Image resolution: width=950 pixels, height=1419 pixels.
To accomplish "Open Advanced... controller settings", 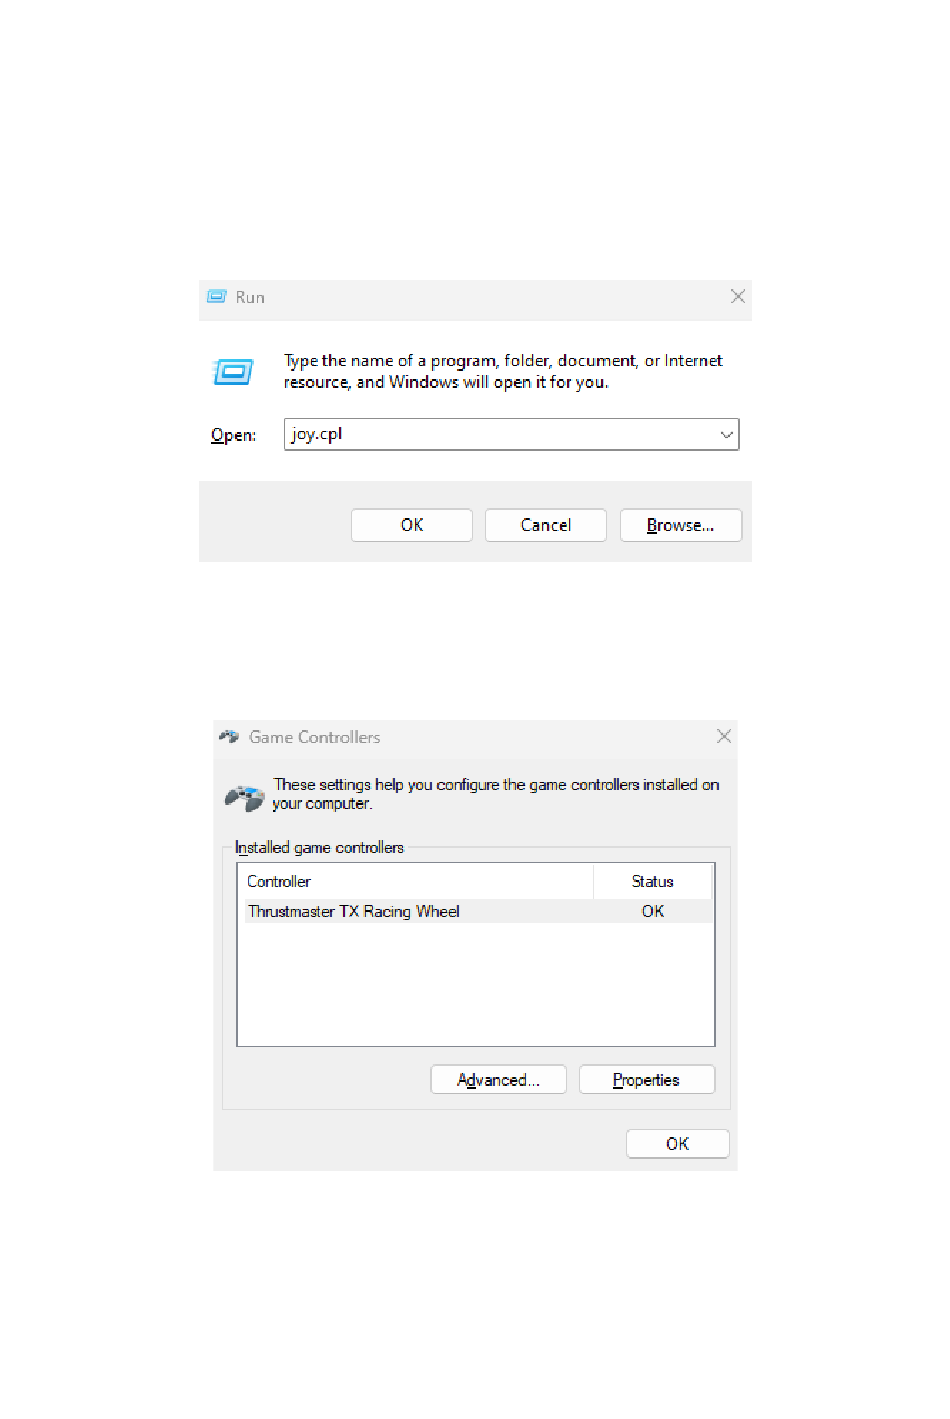I will pos(499,1080).
